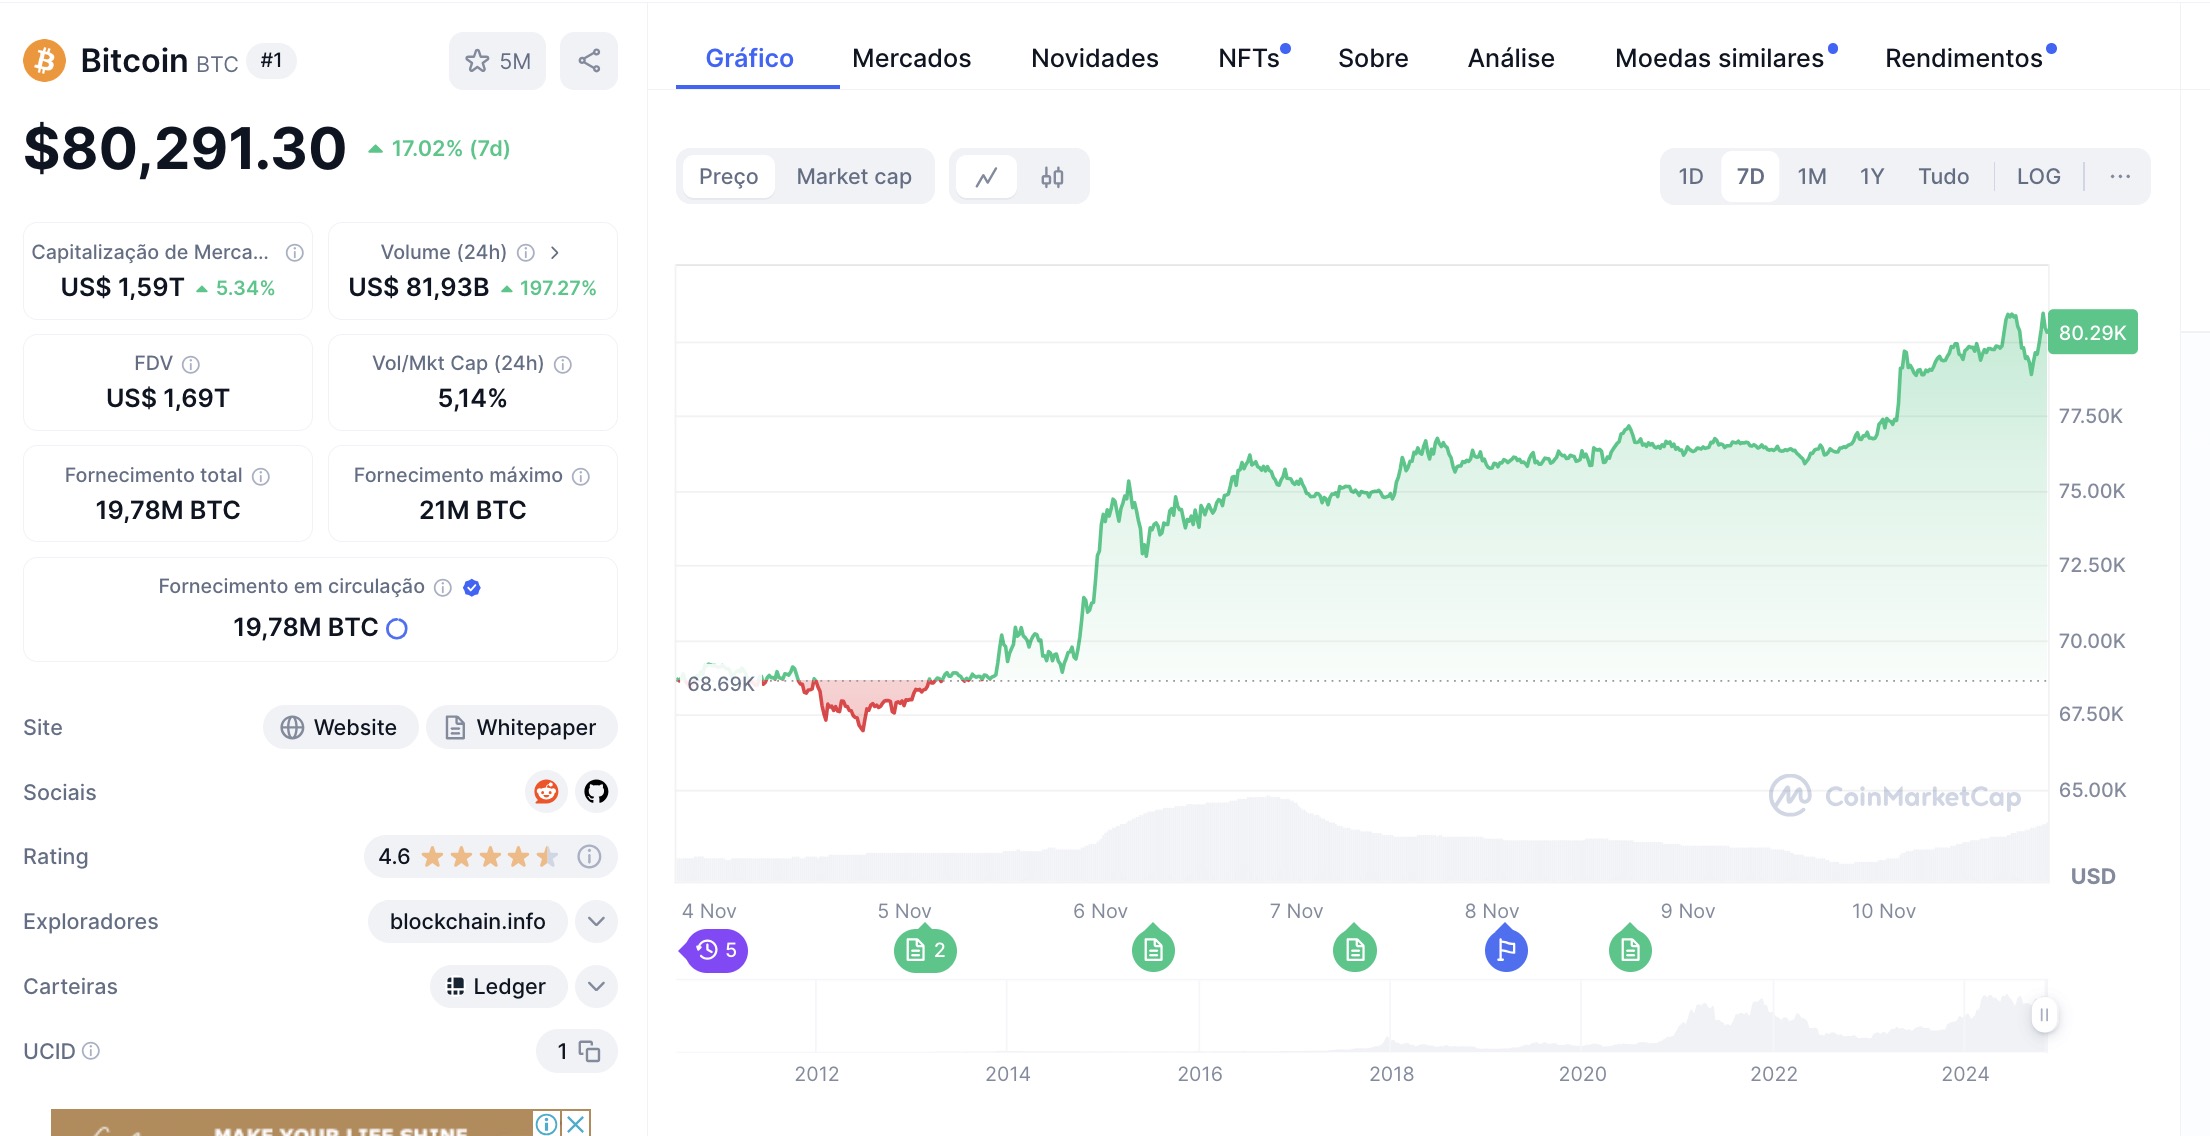Click circulating supply progress ring
Viewport: 2210px width, 1136px height.
tap(397, 629)
